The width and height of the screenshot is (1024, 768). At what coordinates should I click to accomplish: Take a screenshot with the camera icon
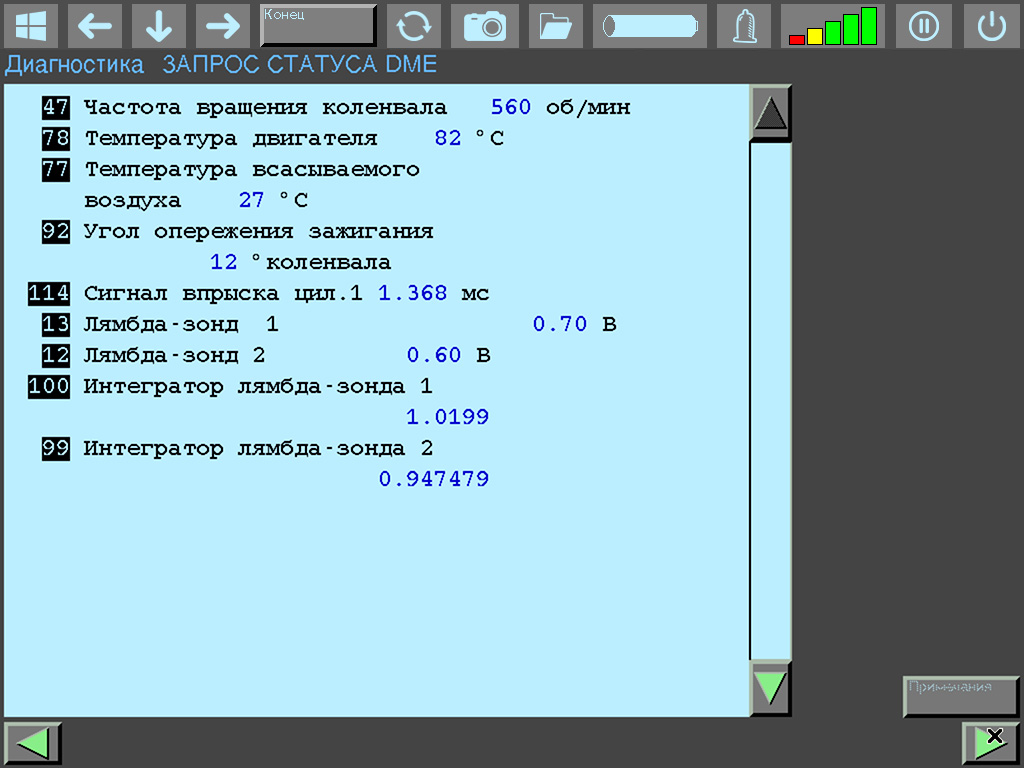tap(485, 26)
